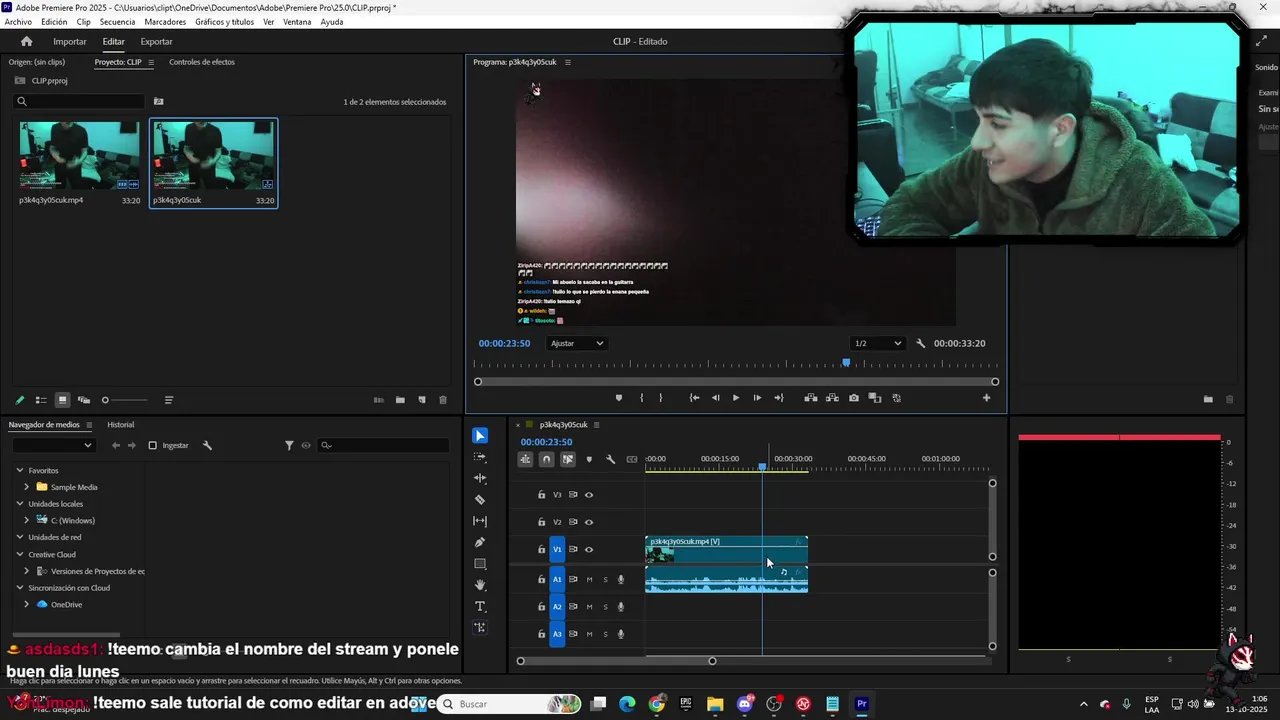1280x720 pixels.
Task: Expand the OneDrive tree item
Action: pos(27,604)
